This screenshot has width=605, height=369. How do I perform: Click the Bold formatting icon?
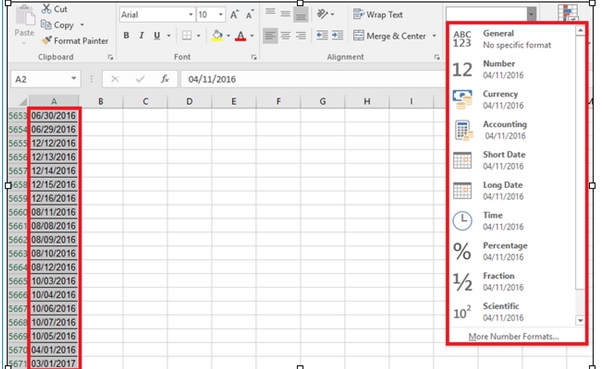(126, 36)
